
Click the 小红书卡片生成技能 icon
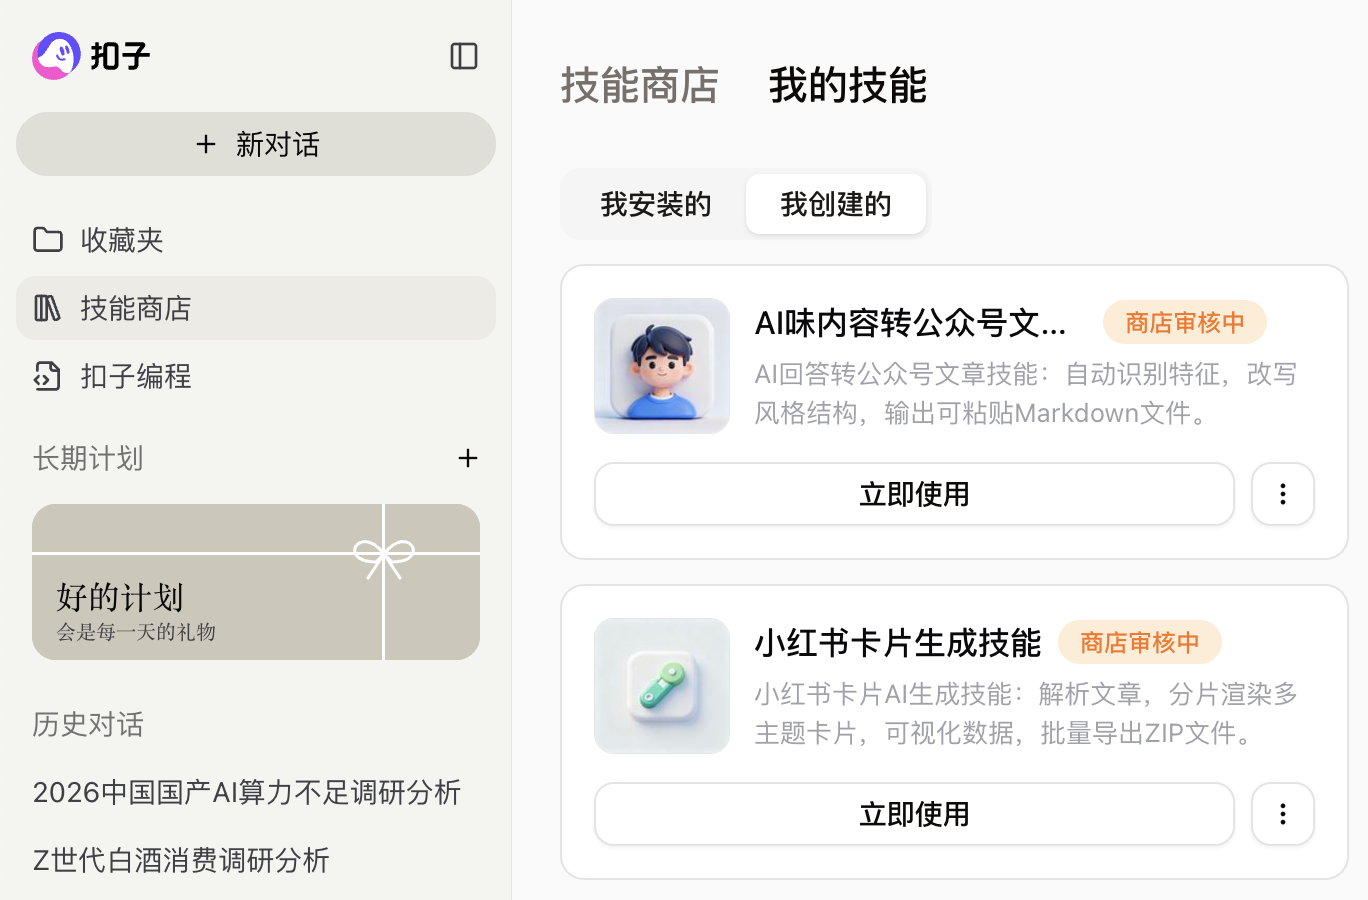point(662,686)
